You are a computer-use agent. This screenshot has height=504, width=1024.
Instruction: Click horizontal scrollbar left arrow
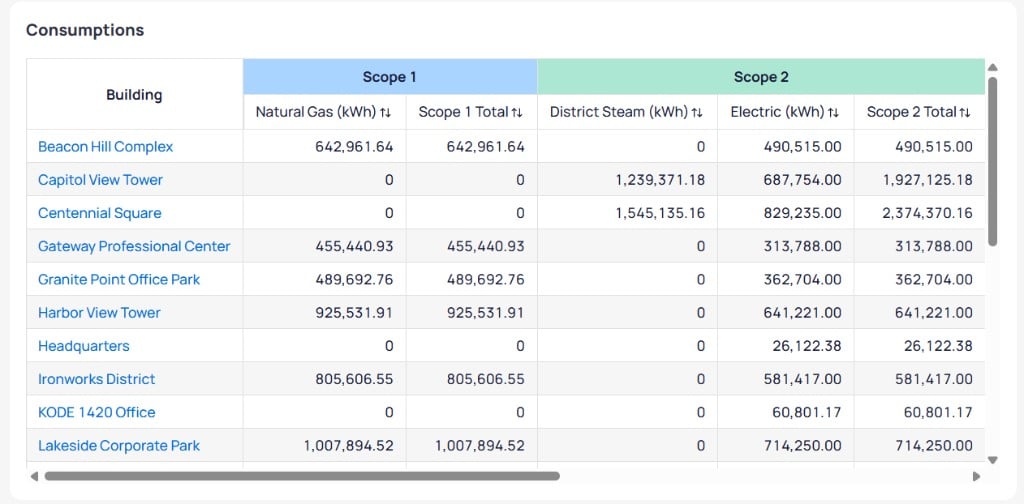(x=34, y=477)
